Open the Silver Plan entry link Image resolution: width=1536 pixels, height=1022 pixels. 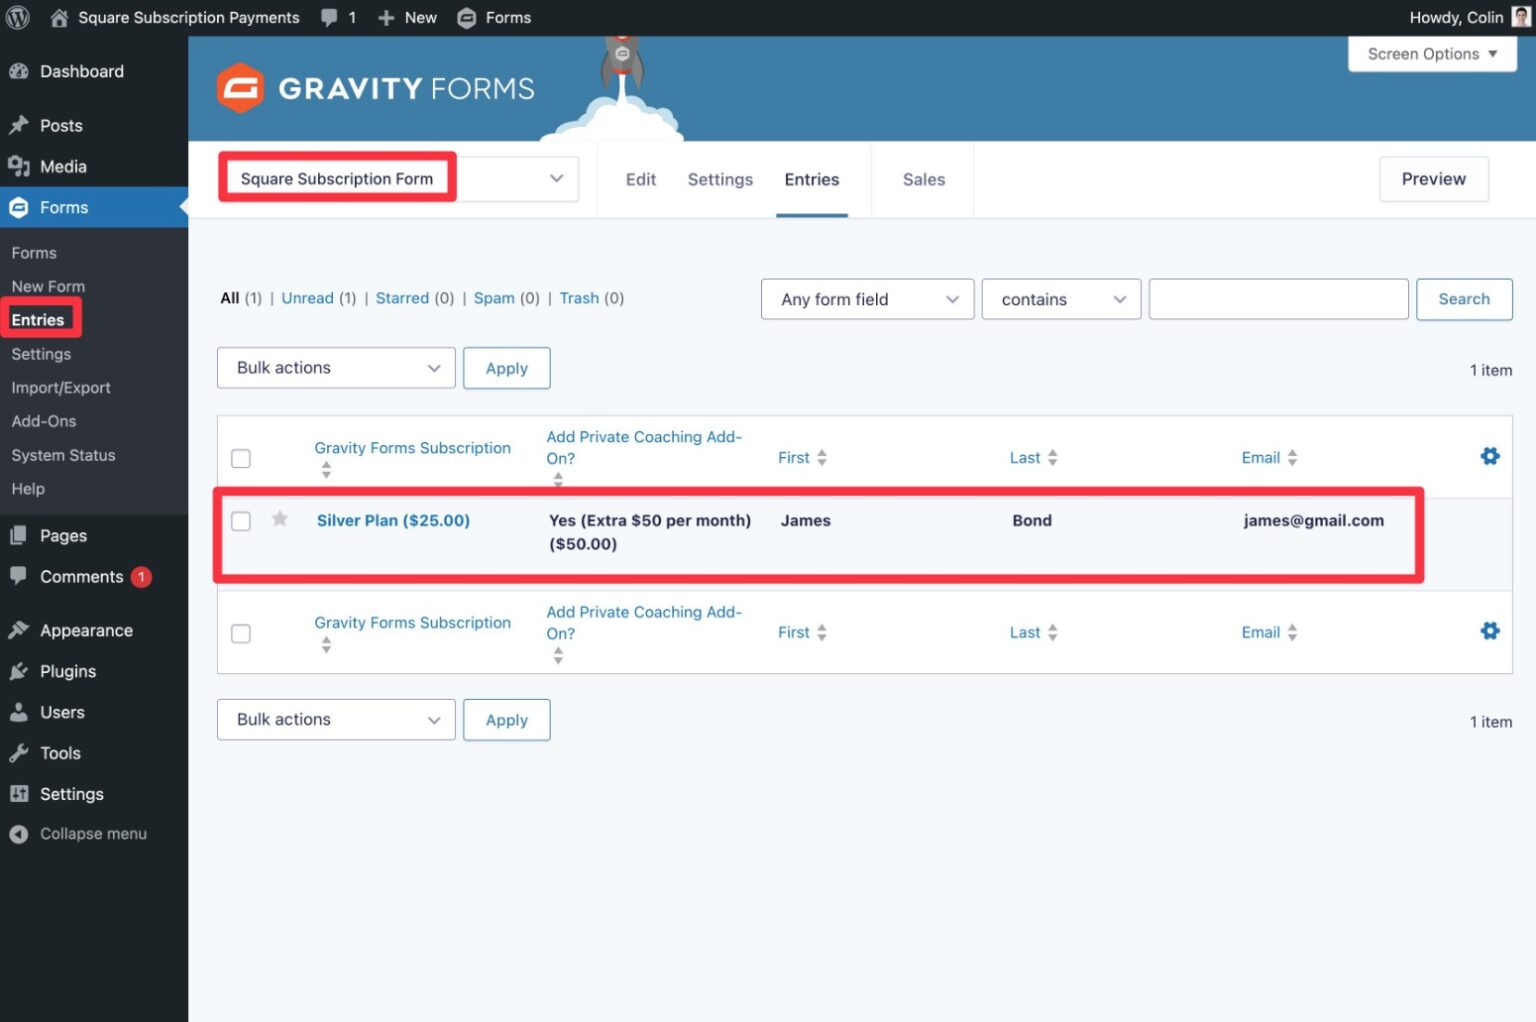pyautogui.click(x=393, y=520)
